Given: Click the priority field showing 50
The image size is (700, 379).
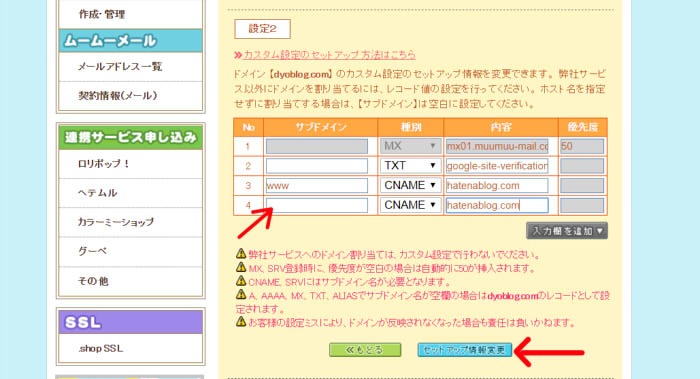Looking at the screenshot, I should [582, 146].
